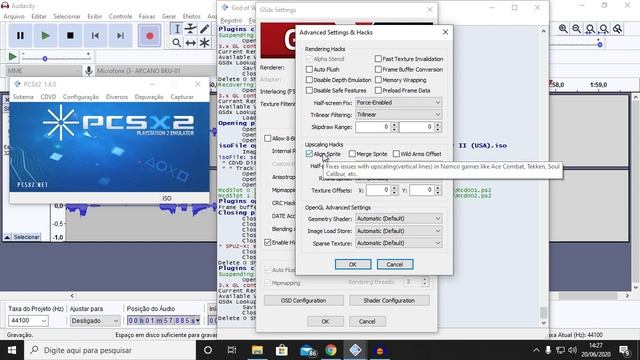640x360 pixels.
Task: Enable Wild Arms Offset checkbox
Action: pyautogui.click(x=396, y=154)
